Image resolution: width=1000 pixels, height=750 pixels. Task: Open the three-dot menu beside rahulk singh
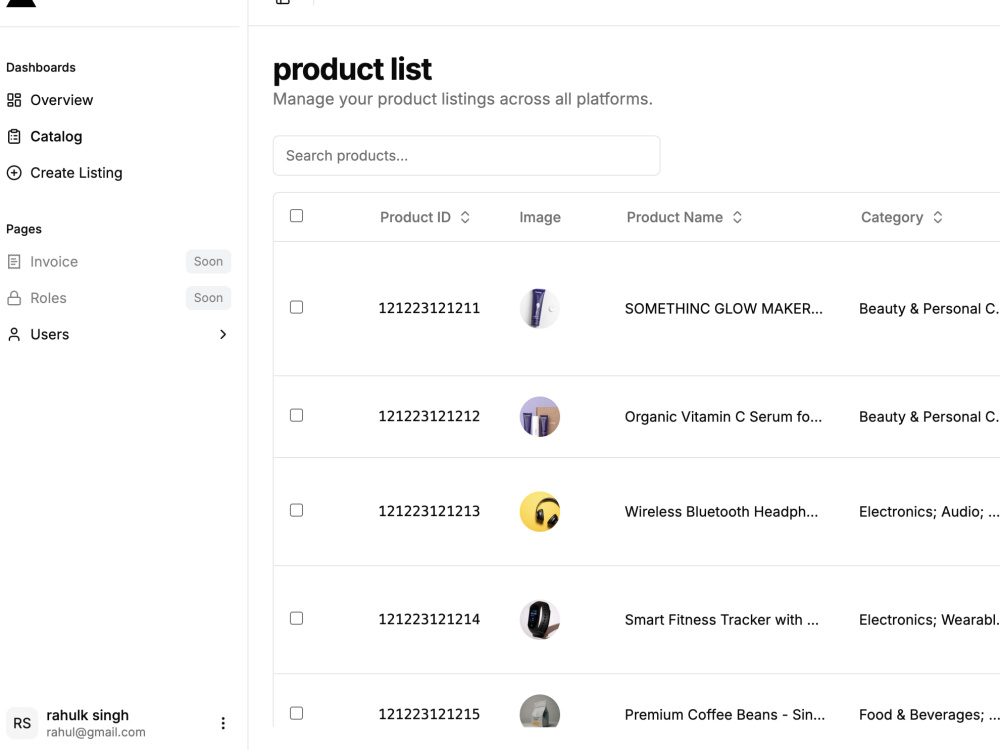223,723
